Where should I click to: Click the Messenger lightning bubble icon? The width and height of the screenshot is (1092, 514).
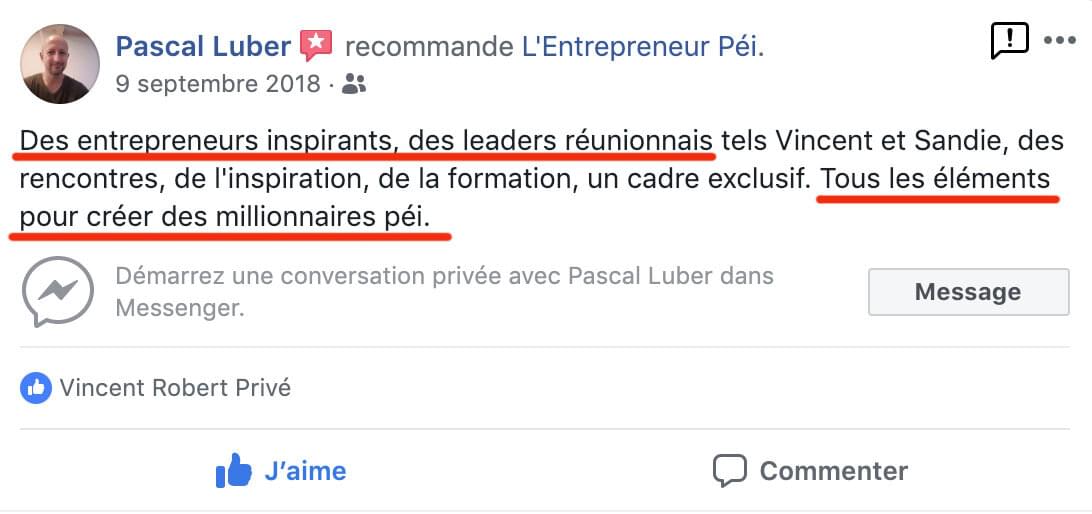tap(58, 291)
